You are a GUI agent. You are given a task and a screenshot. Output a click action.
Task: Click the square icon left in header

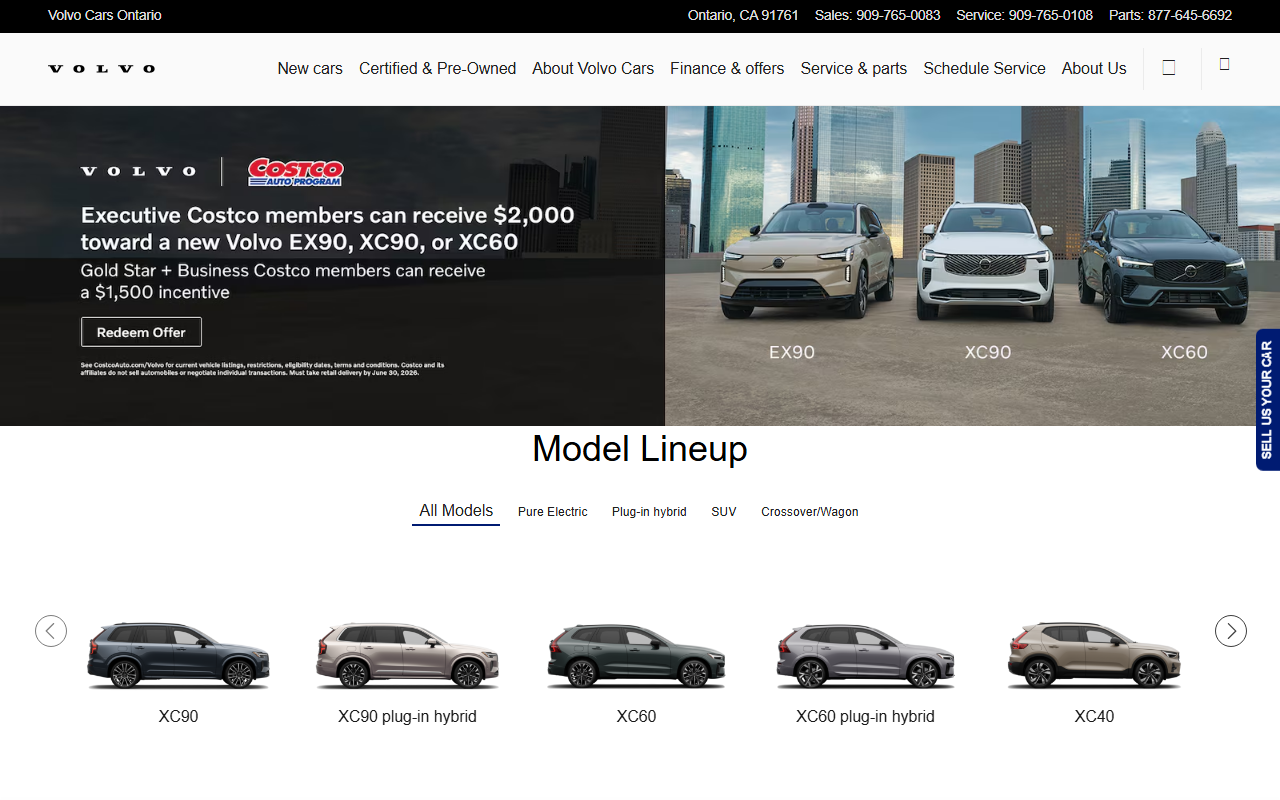[1168, 68]
